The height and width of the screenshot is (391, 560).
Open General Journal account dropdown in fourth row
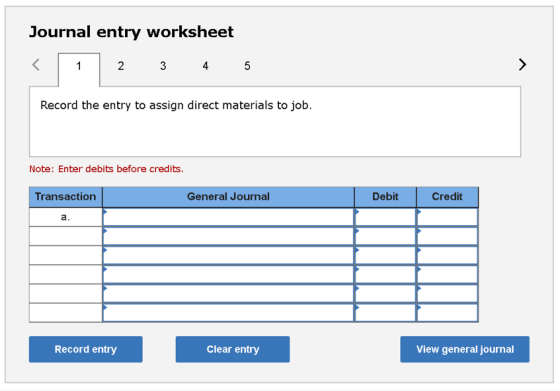click(228, 275)
